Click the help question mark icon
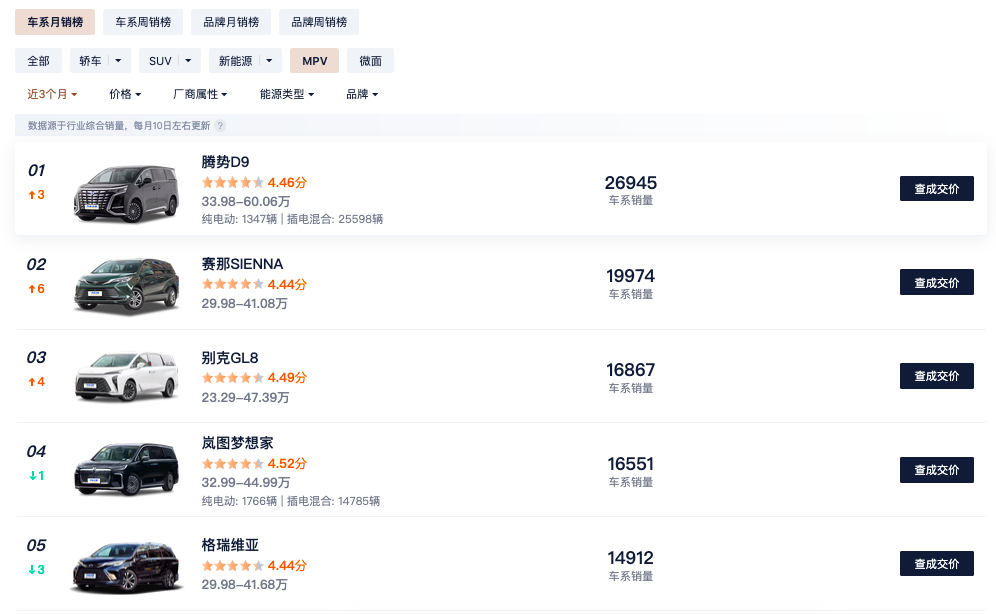The image size is (996, 615). pyautogui.click(x=220, y=126)
